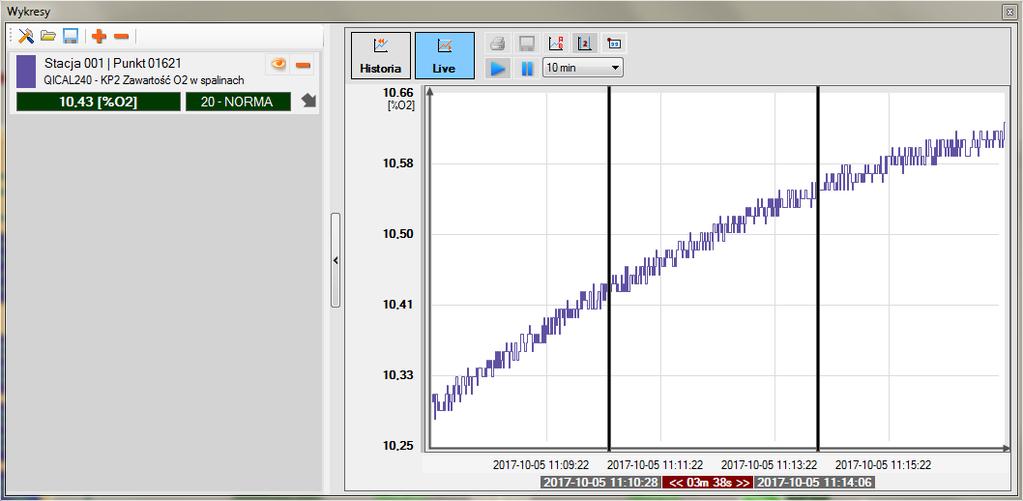1023x501 pixels.
Task: Click the cursor timestamp 2017-10-05 11:10:28
Action: [x=600, y=483]
